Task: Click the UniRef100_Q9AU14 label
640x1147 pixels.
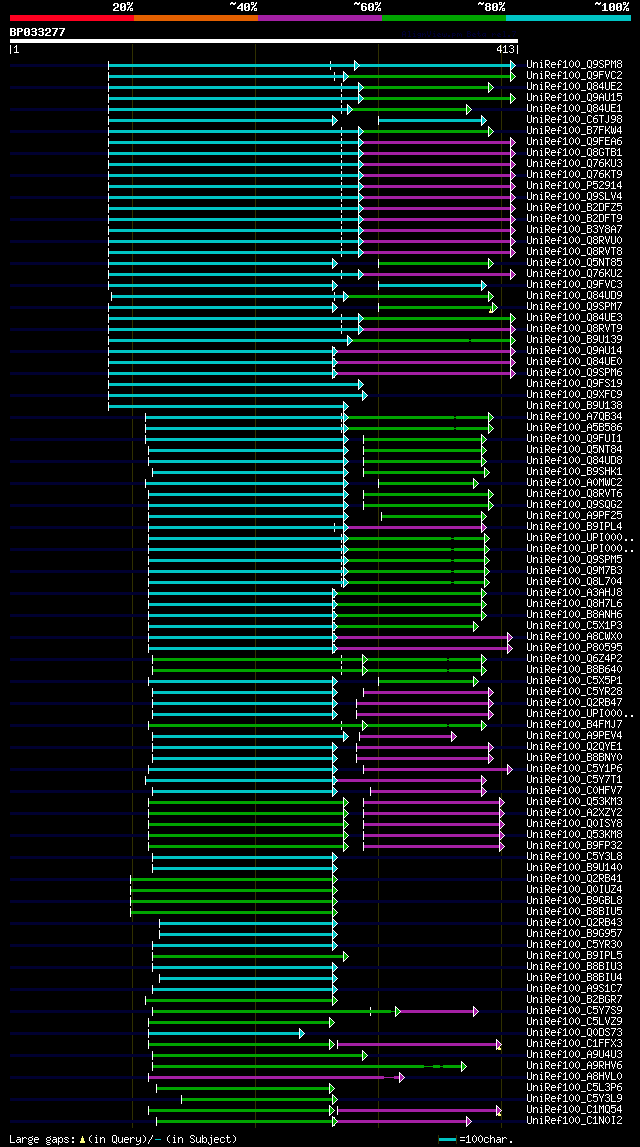Action: tap(574, 350)
